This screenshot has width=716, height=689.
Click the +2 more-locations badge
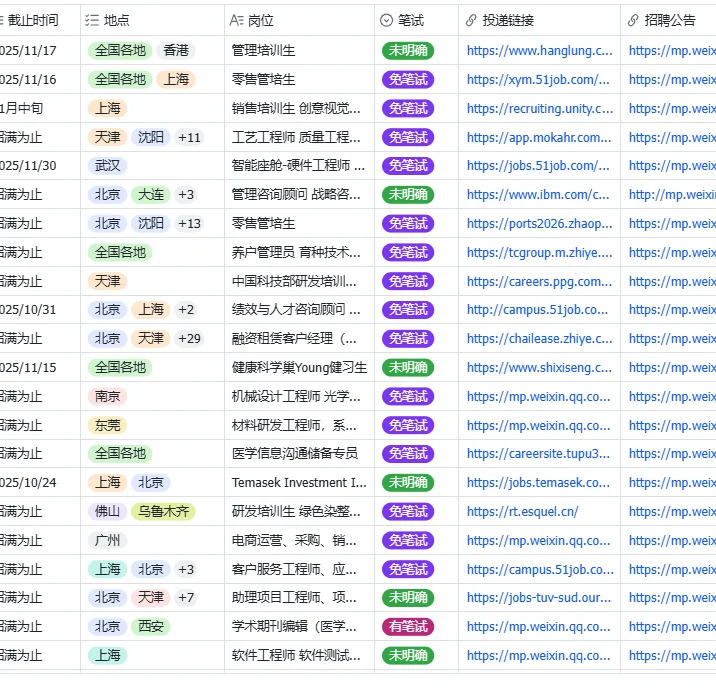coord(186,310)
